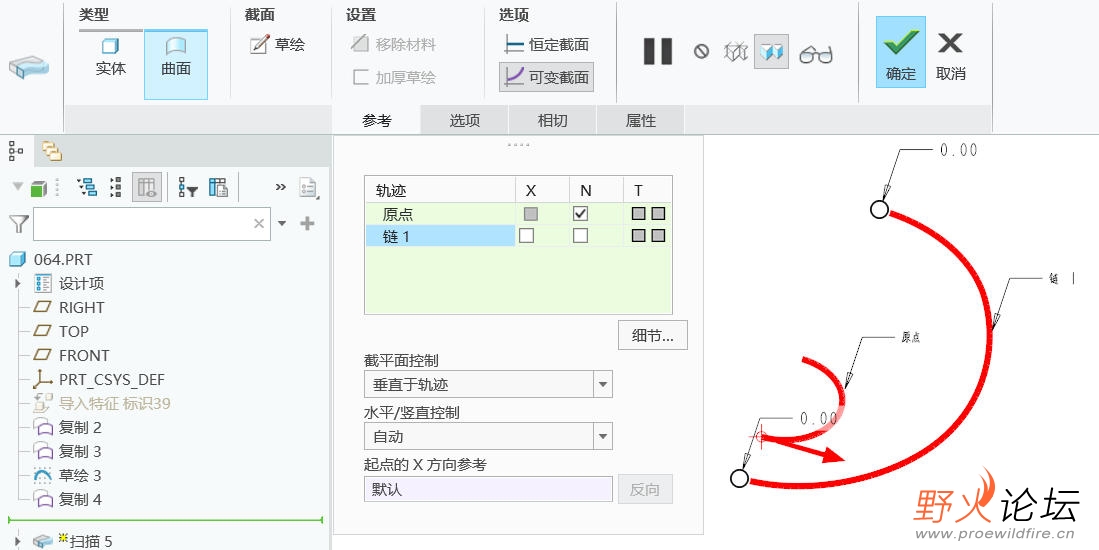Enable the X checkbox for 链 1

[x=526, y=236]
